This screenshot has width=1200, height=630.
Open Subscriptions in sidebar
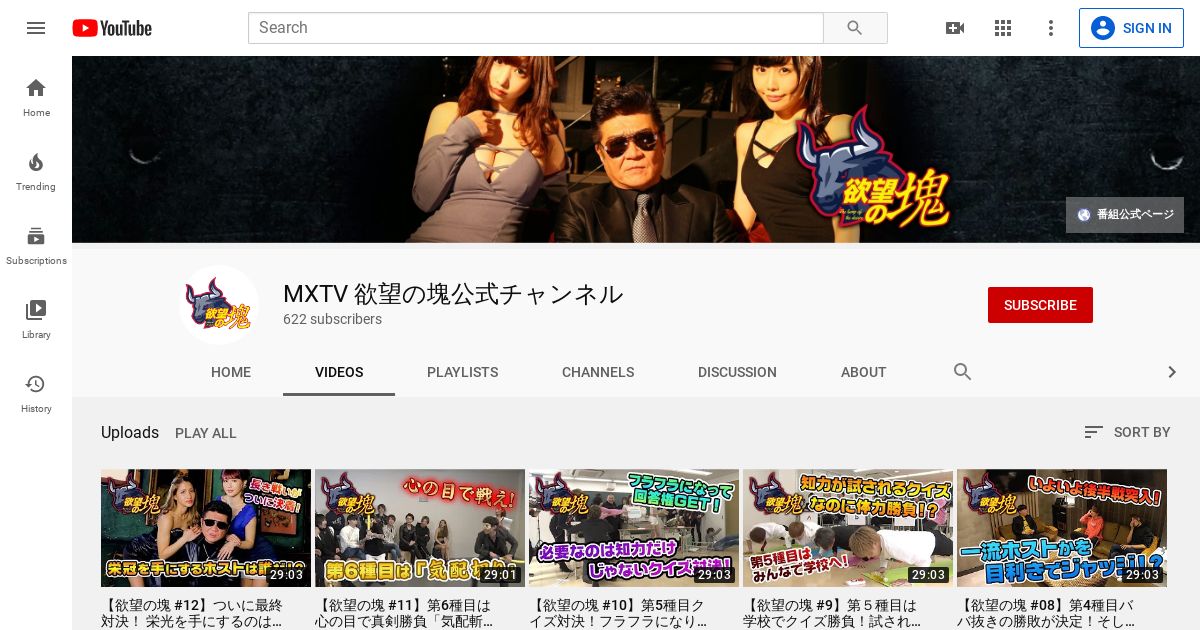36,246
